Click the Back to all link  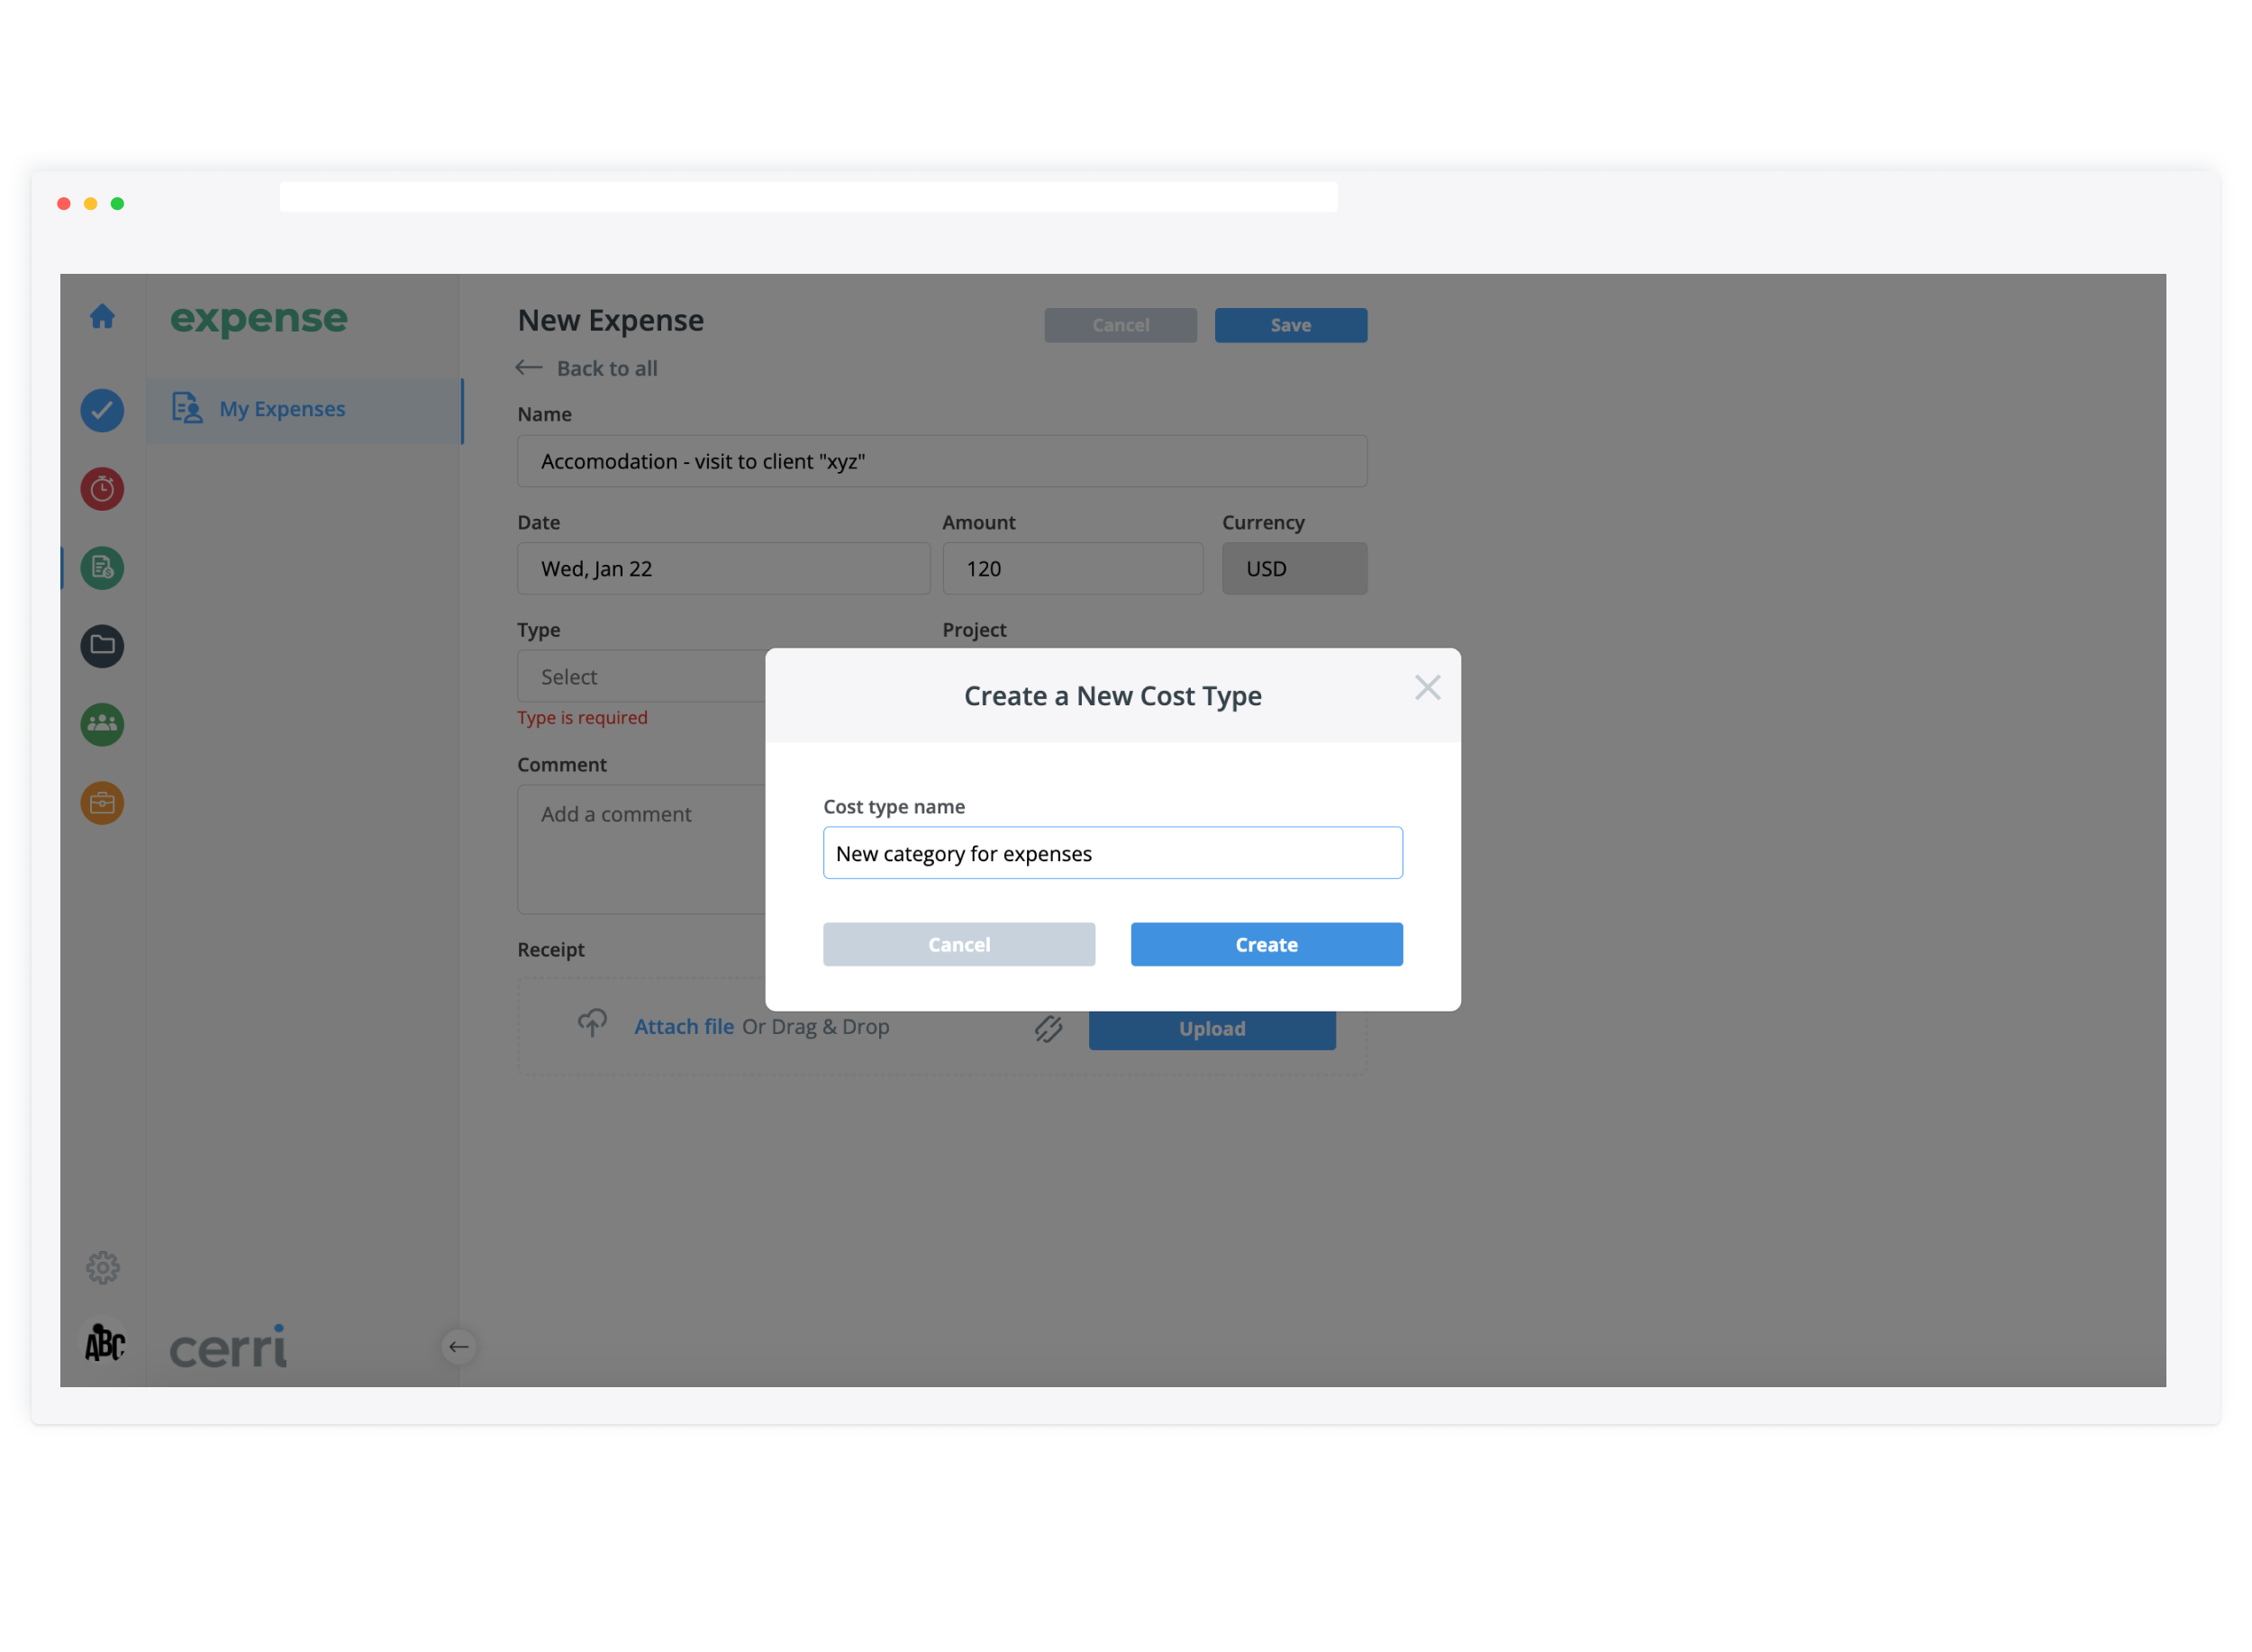click(x=605, y=368)
